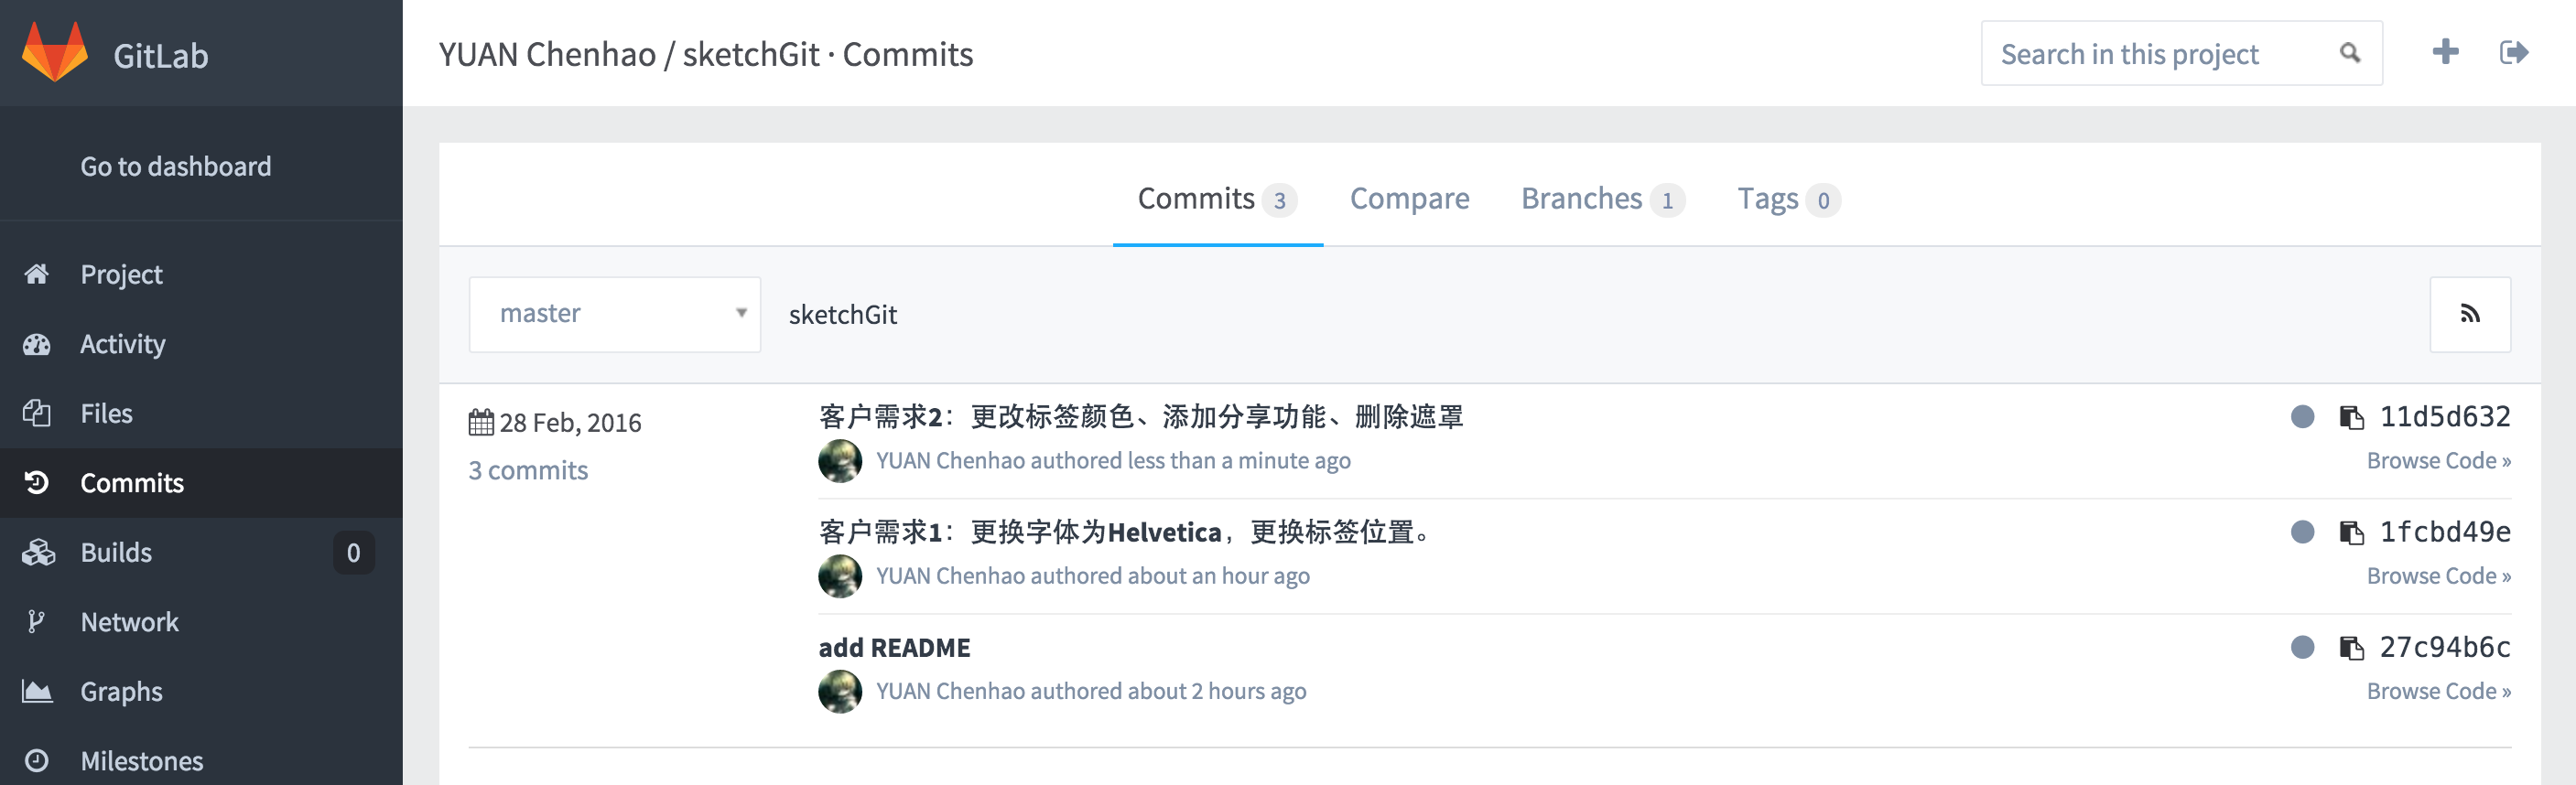Click author avatar on 客户需求1 commit
Screen dimensions: 2576x785
840,576
